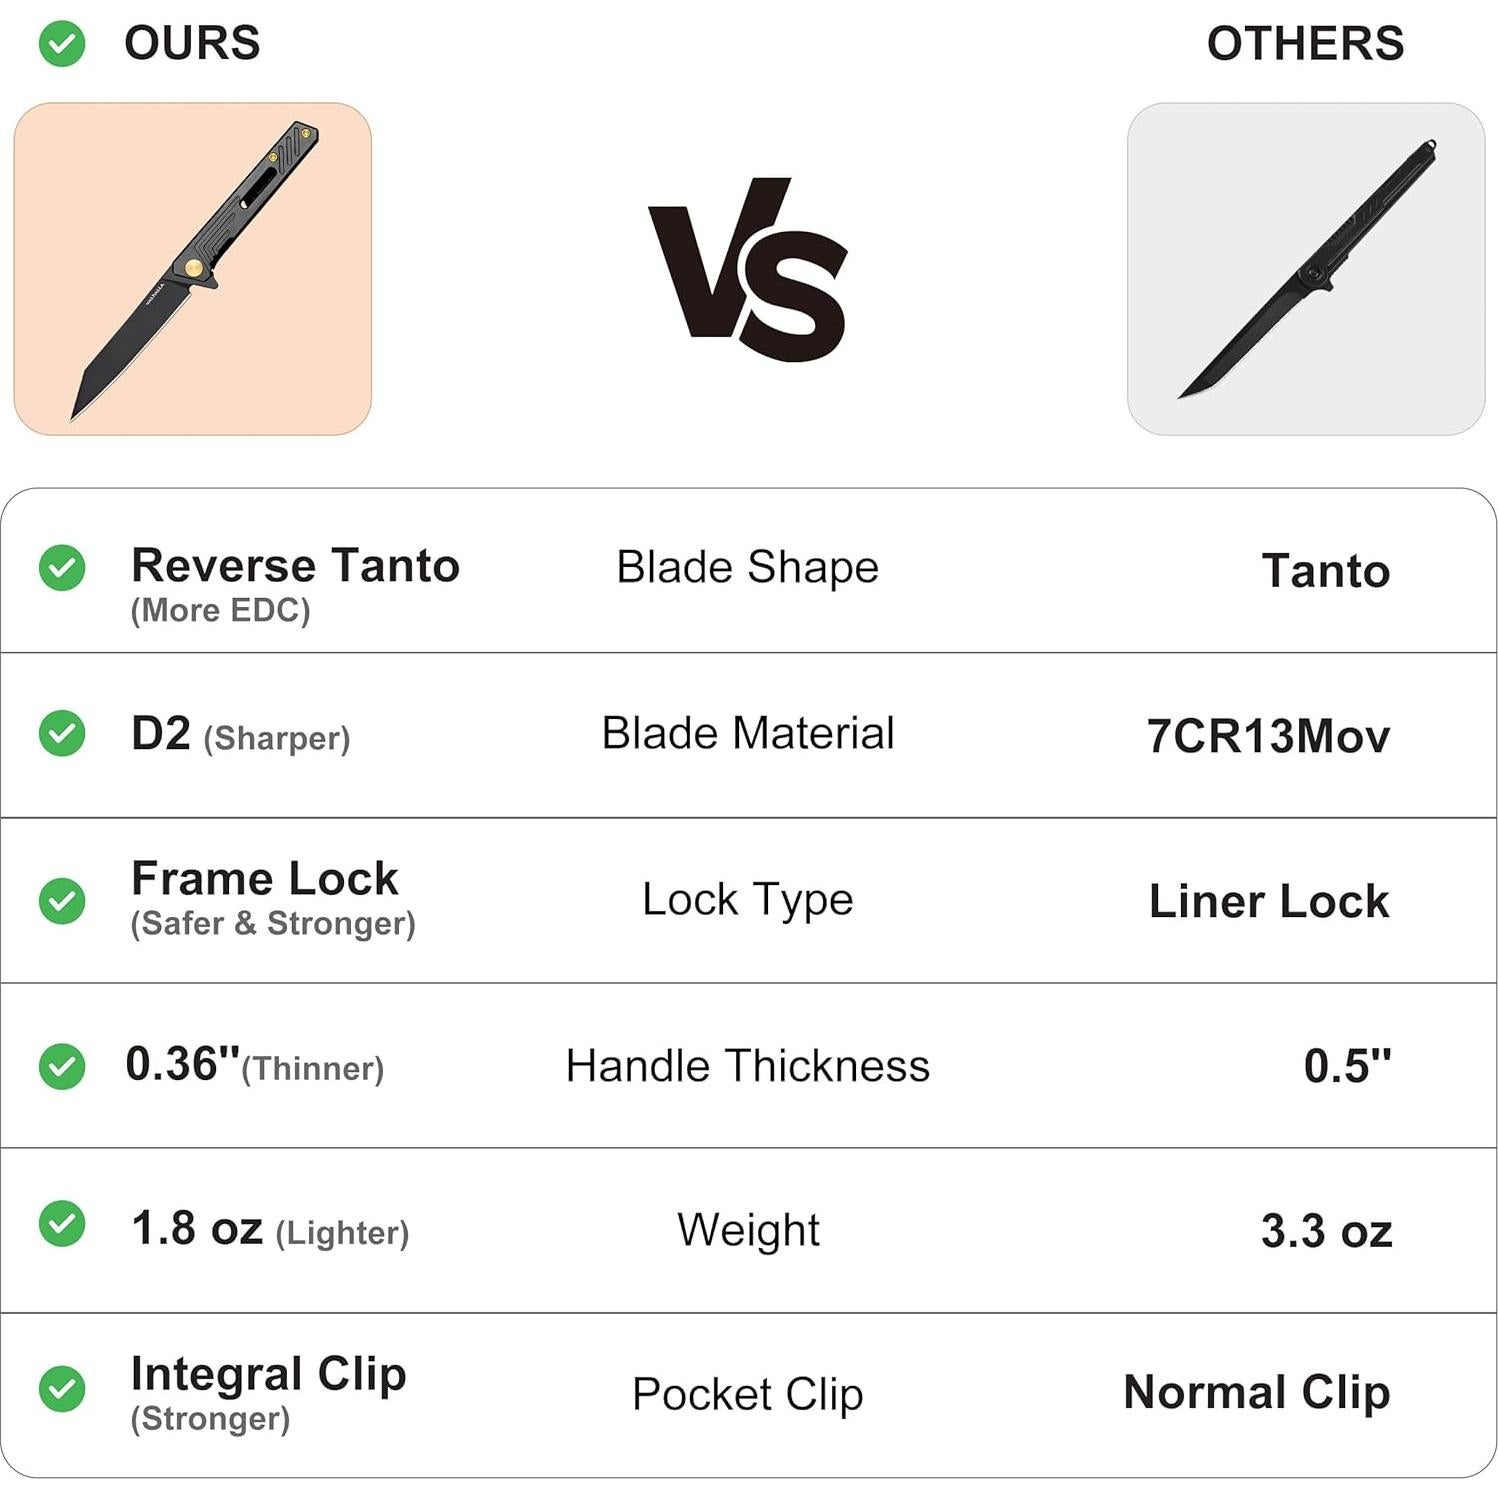Click the Liner Lock value text
Screen dimensions: 1498x1498
1268,902
